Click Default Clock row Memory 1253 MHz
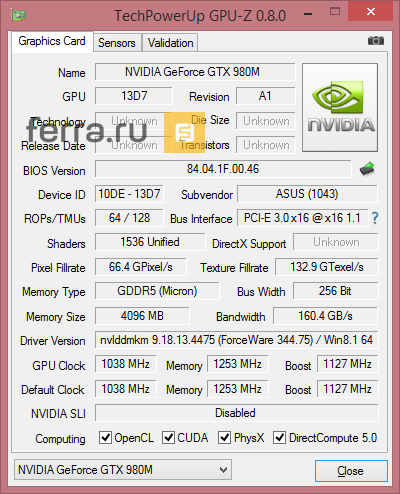Viewport: 400px width, 494px height. 238,389
